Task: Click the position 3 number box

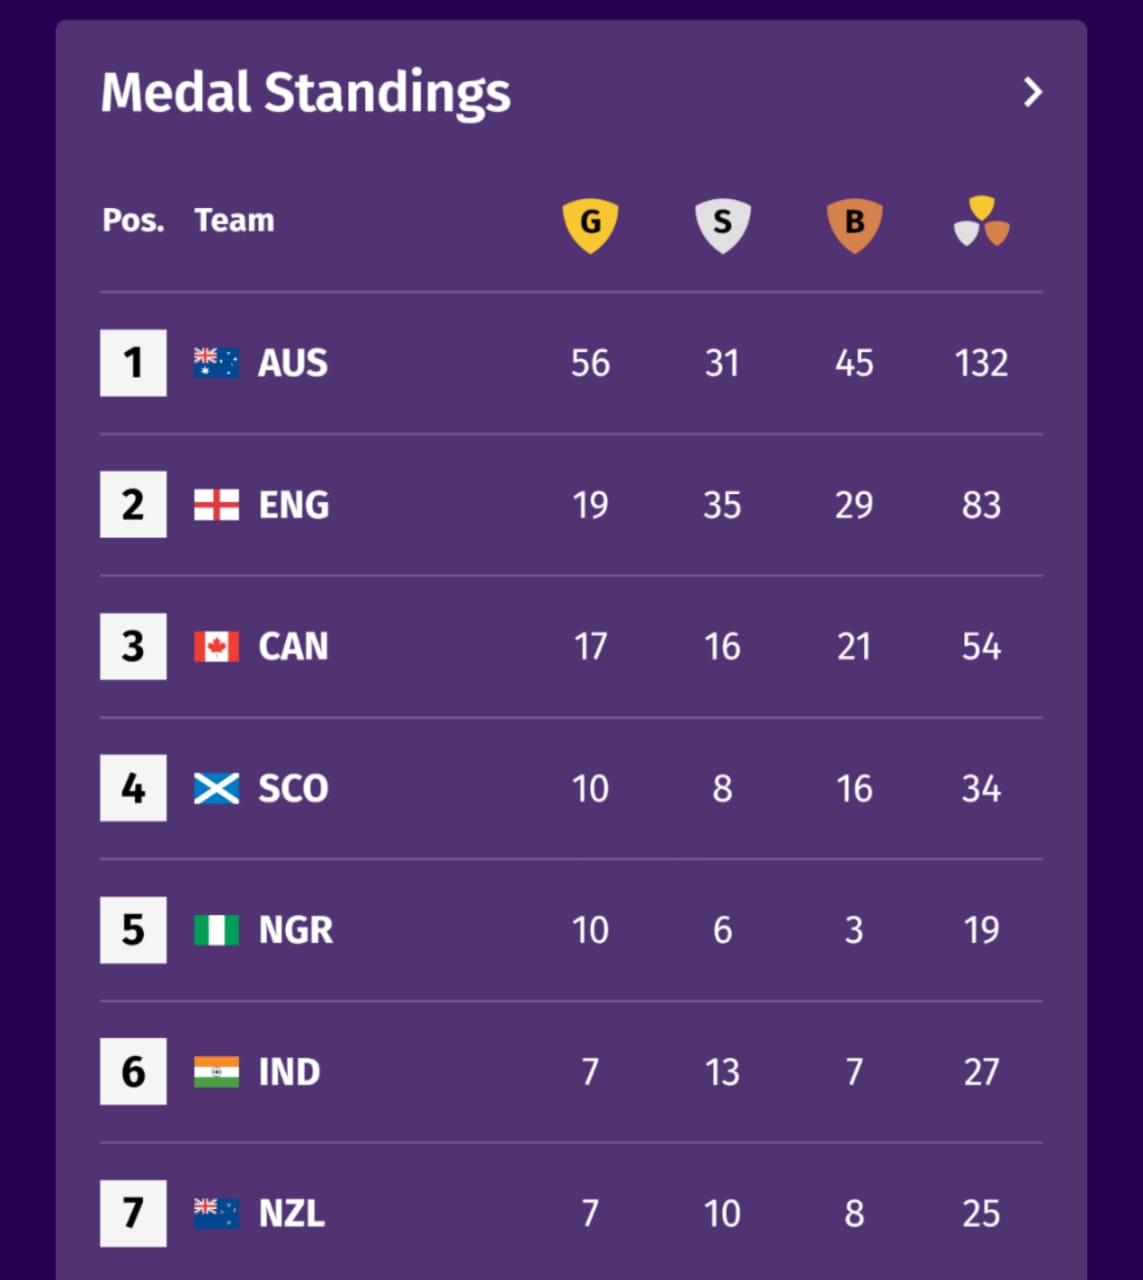Action: [x=133, y=647]
